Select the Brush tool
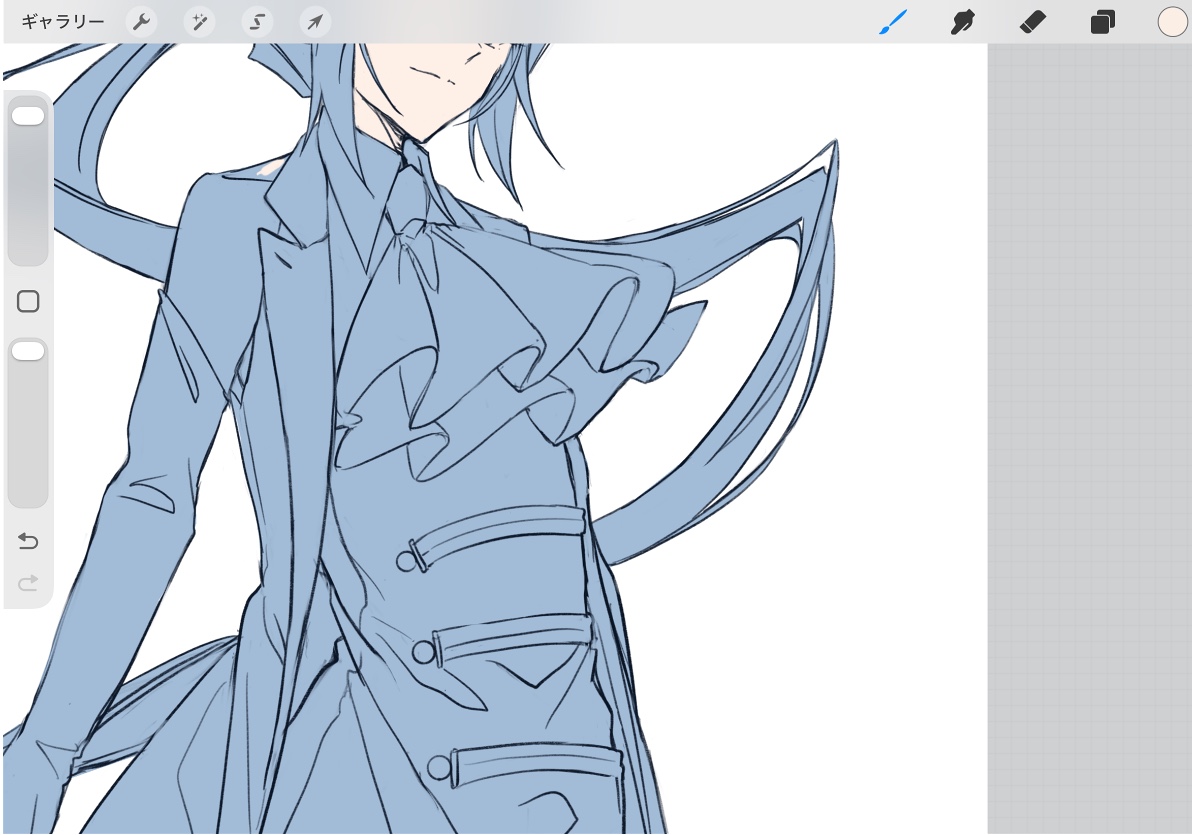Viewport: 1192px width, 835px height. pyautogui.click(x=893, y=22)
